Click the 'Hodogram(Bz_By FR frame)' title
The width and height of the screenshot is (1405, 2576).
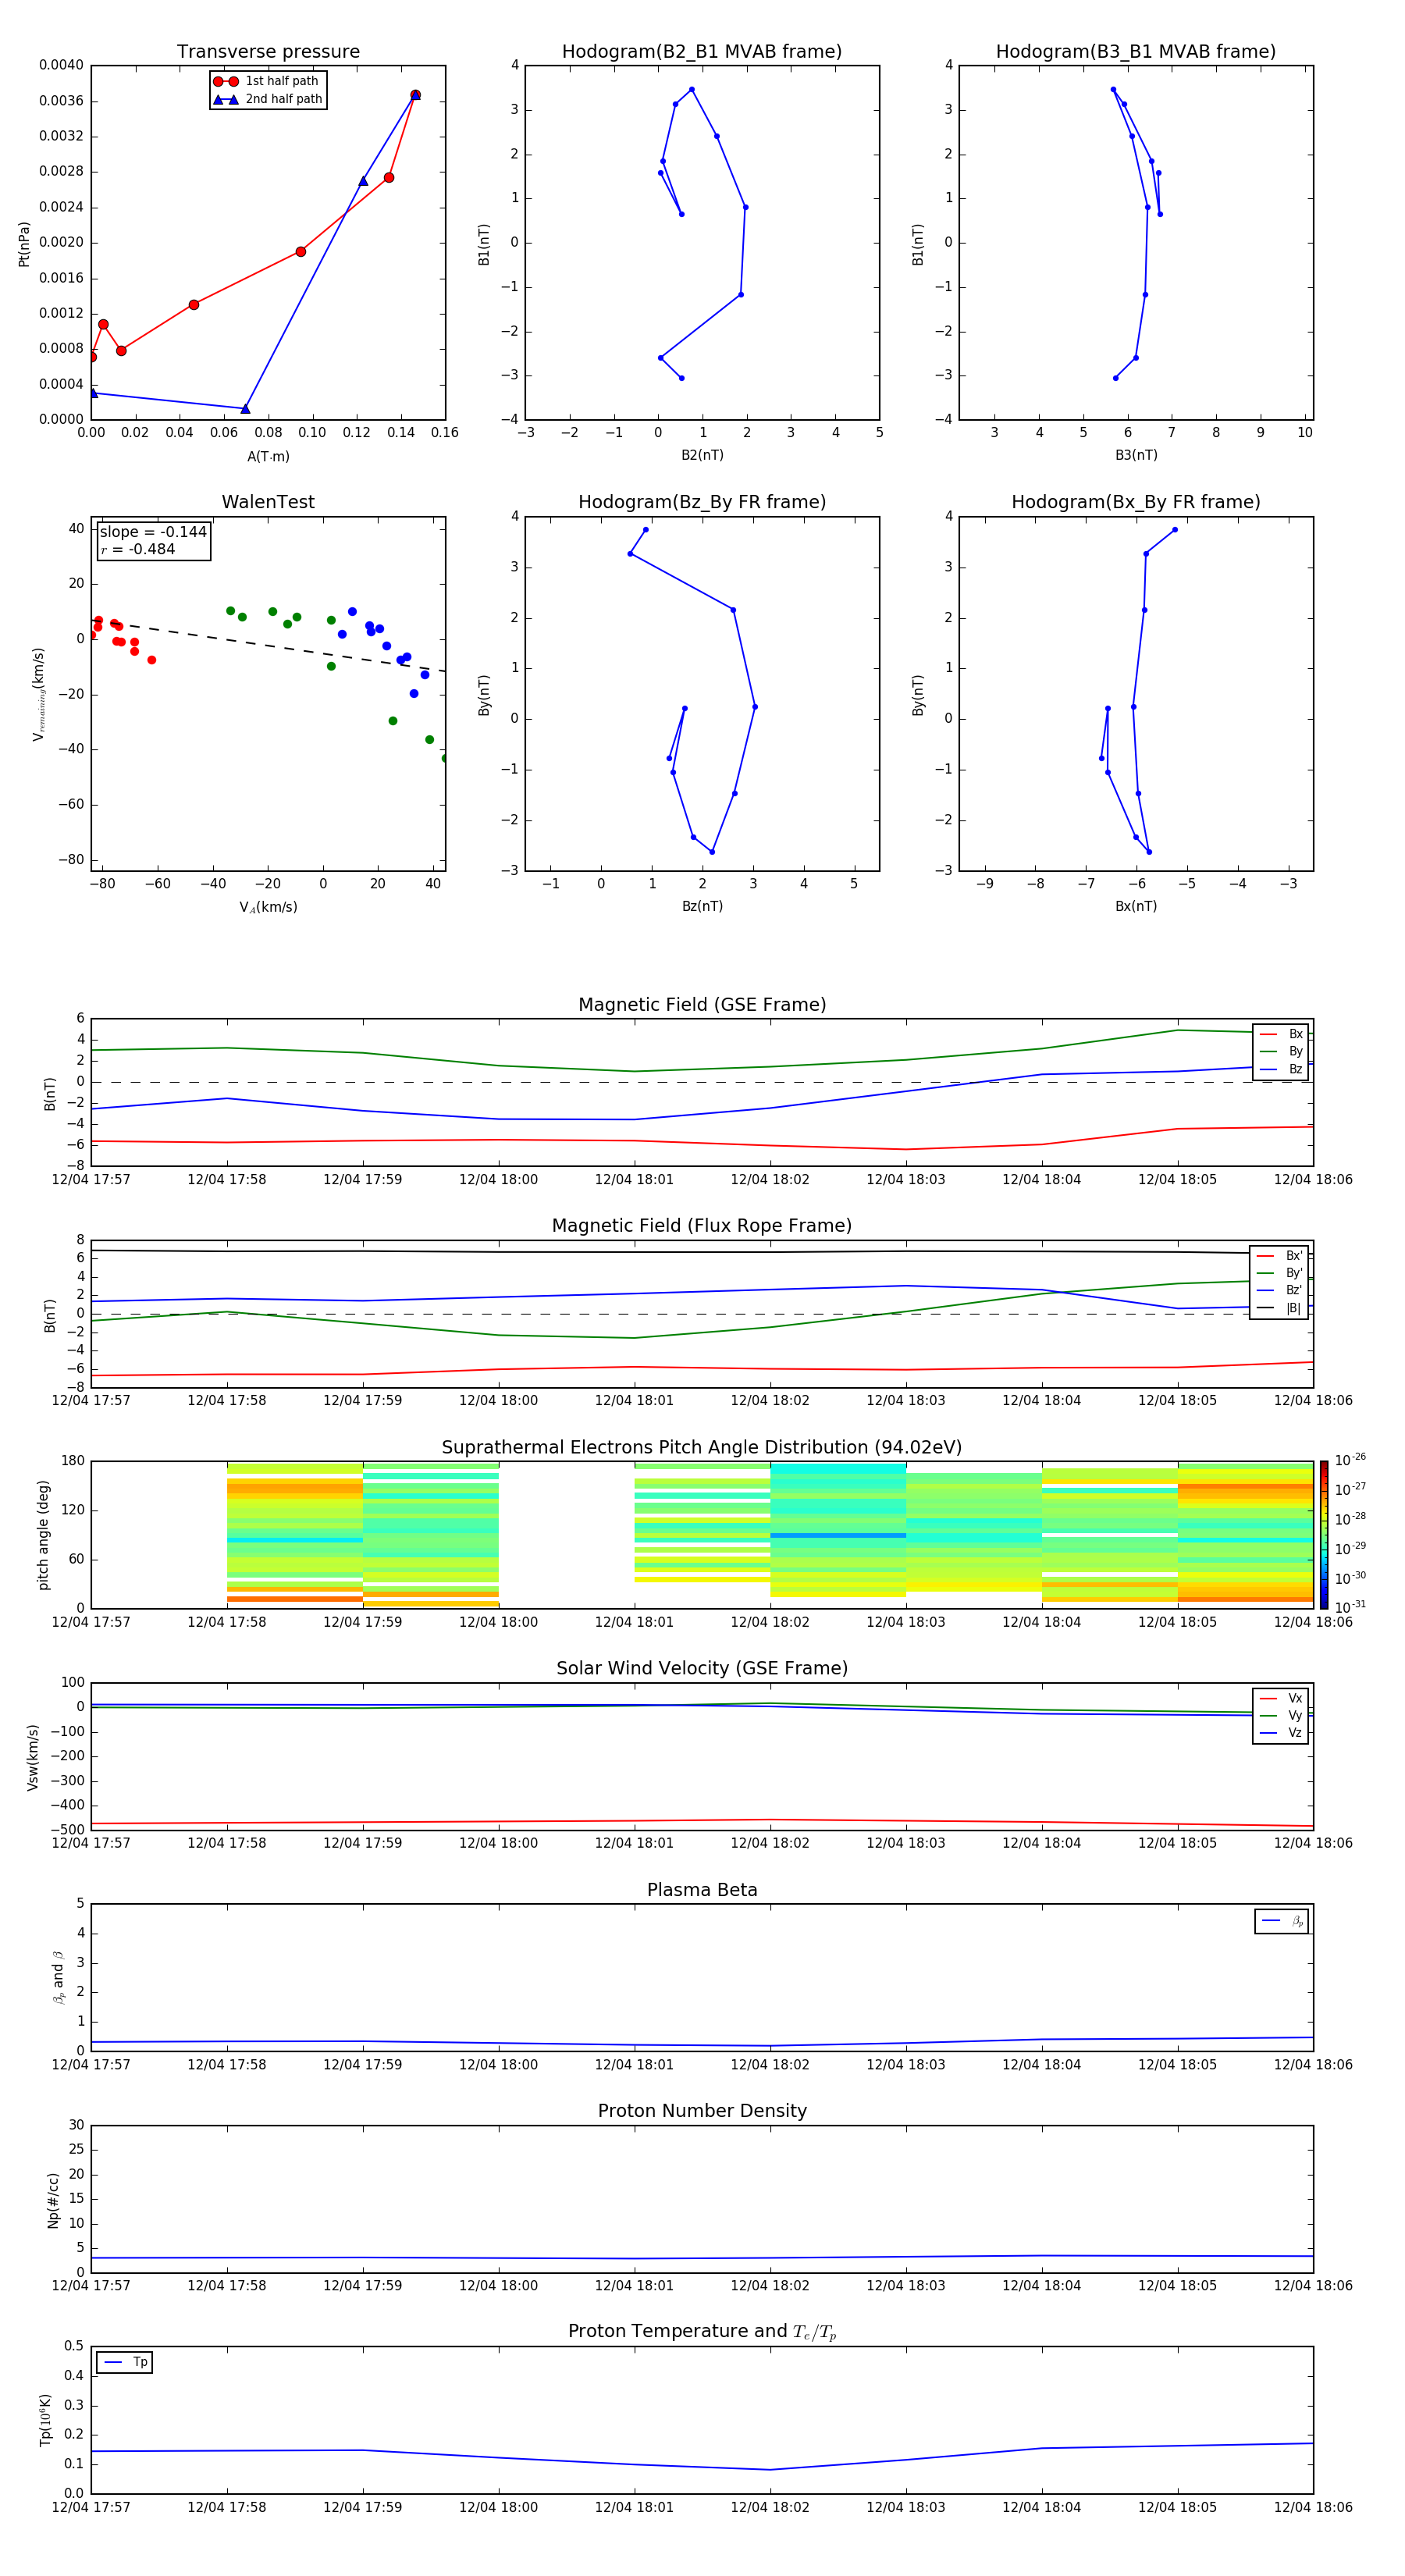point(702,502)
